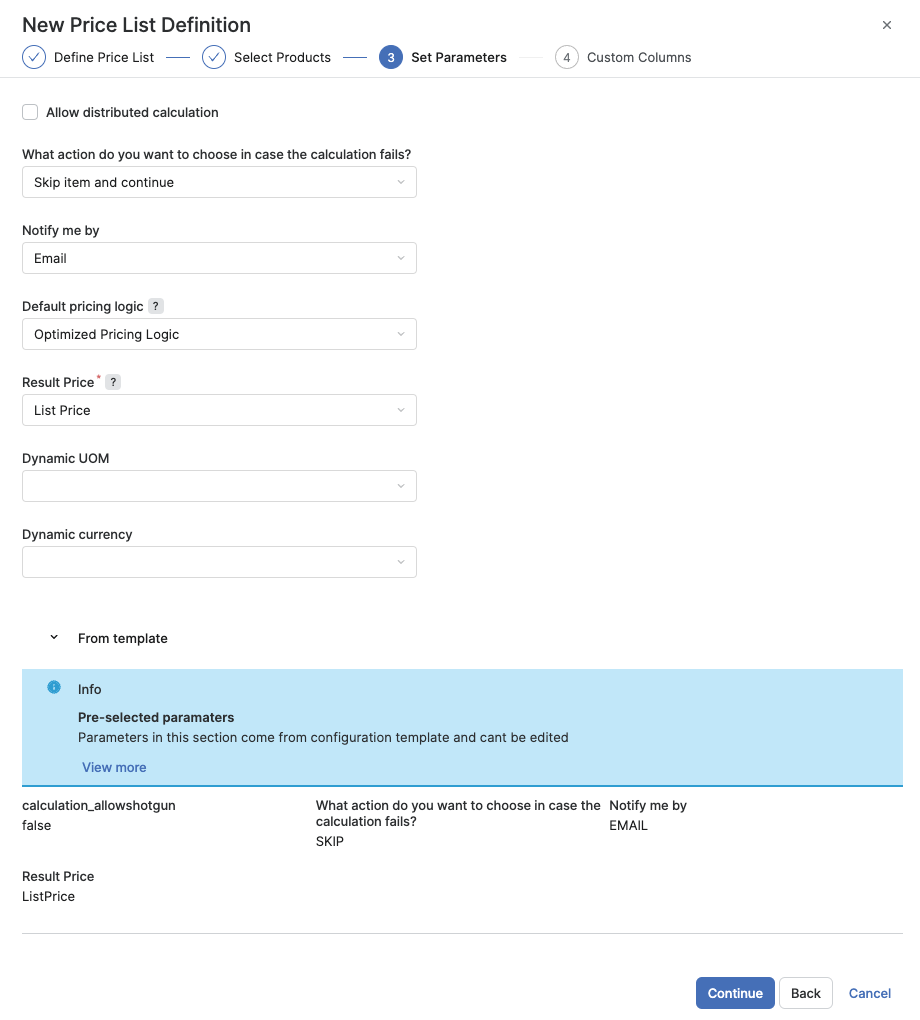Click the step 4 circle indicator
920x1020 pixels.
point(567,57)
